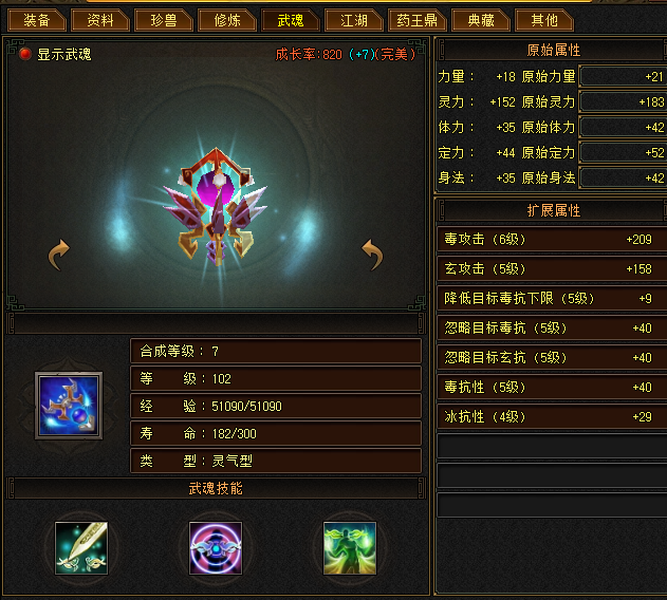Screen dimensions: 667x600
Task: Click the 原始灵力 value field
Action: pos(623,102)
